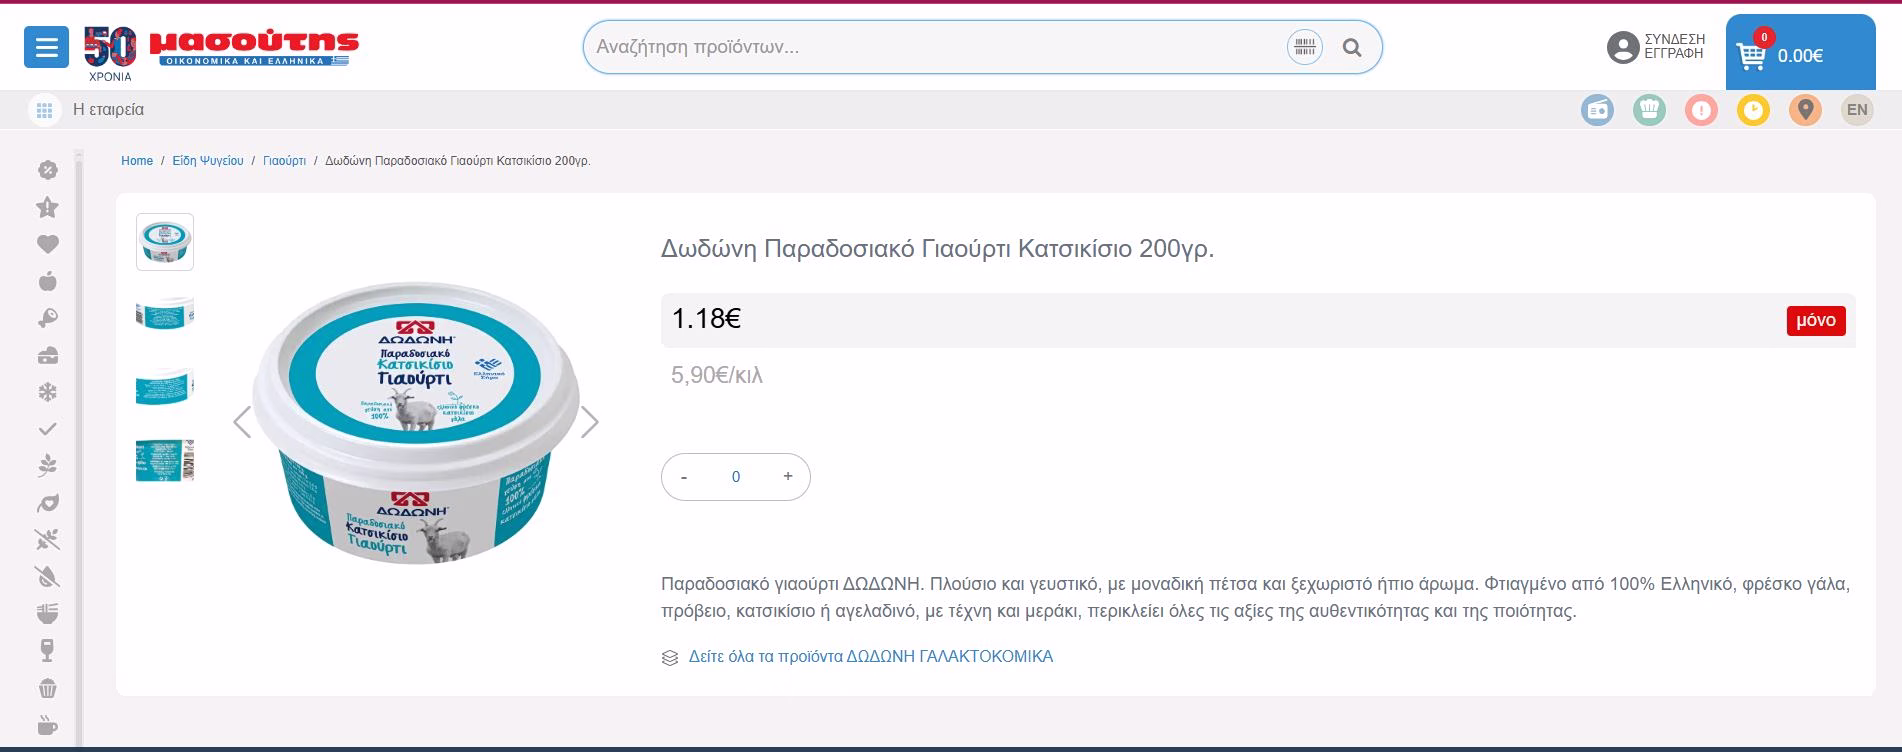Select the gluten-free crossed wheat category

[48, 540]
